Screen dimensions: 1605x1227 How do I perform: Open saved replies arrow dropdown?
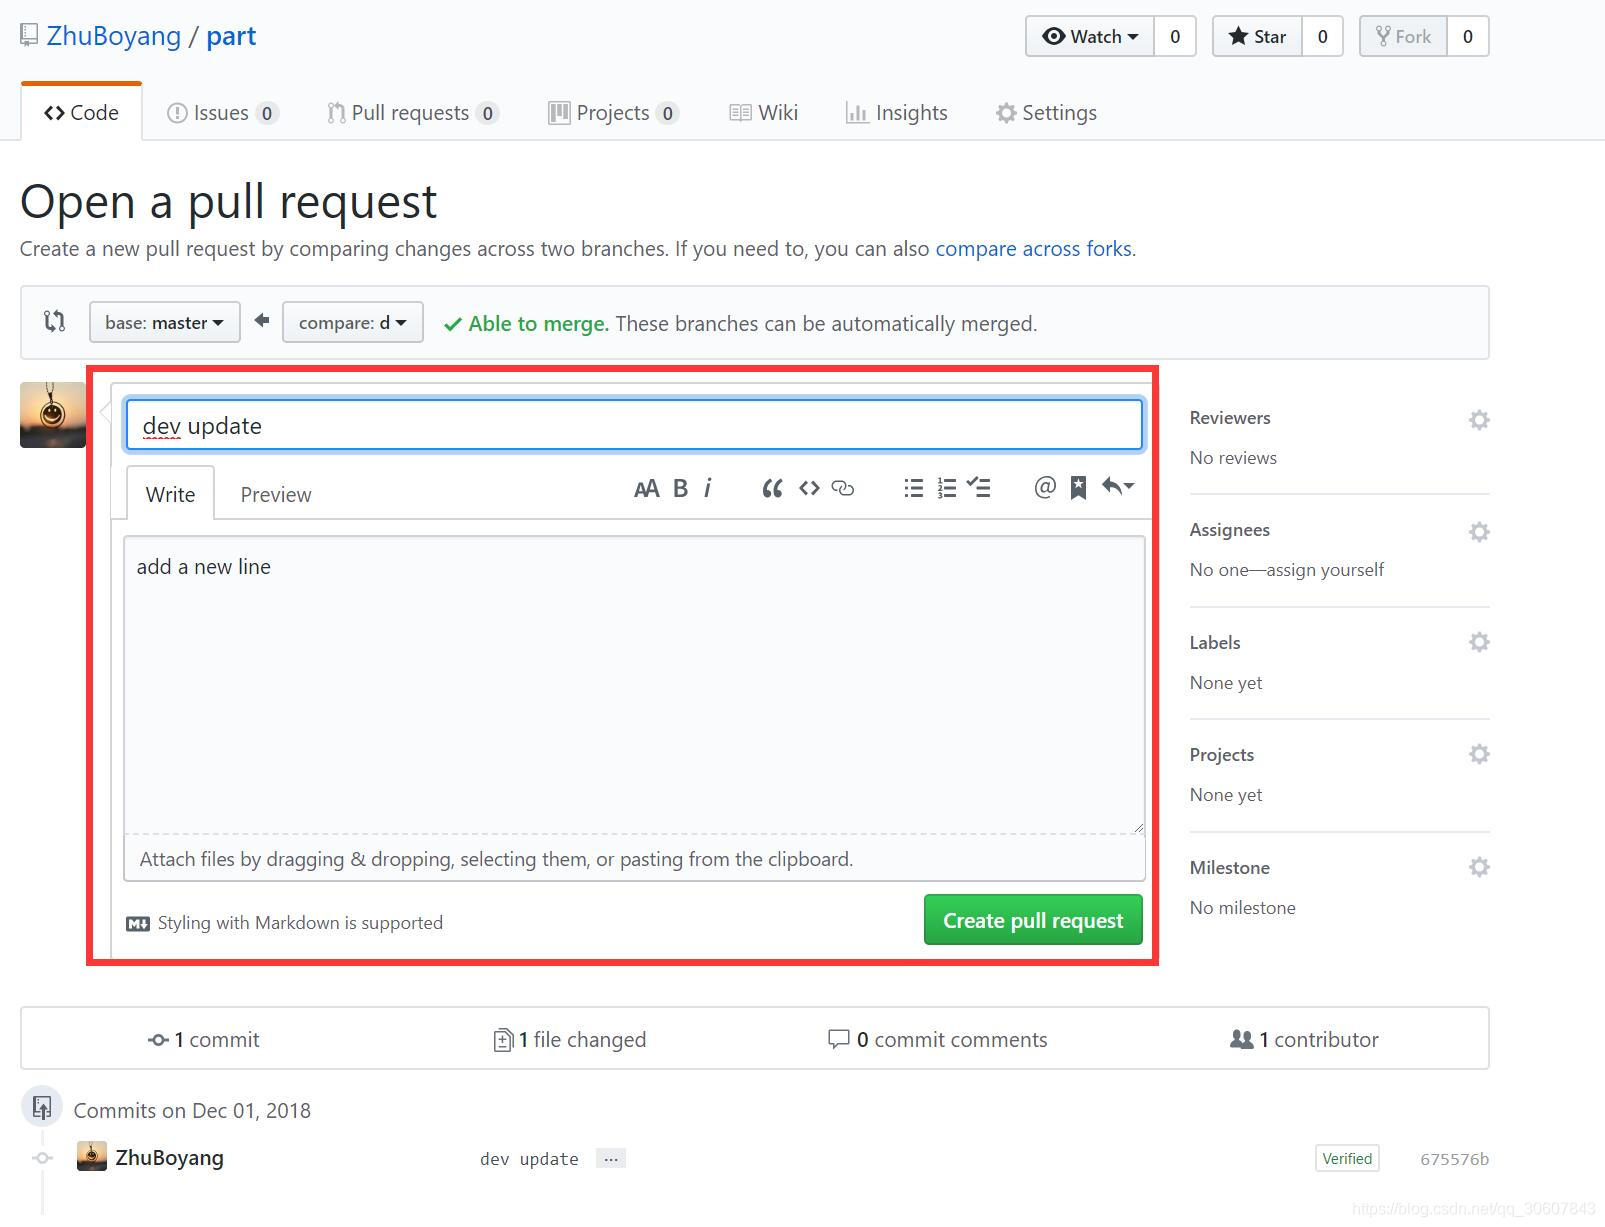1117,487
